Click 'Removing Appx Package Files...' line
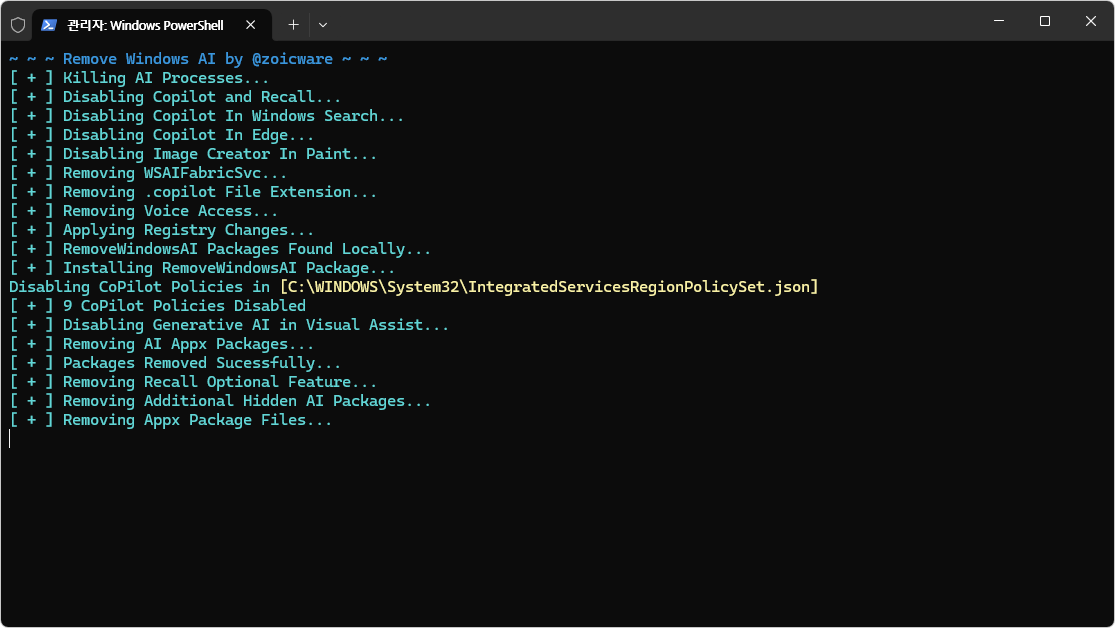Image resolution: width=1115 pixels, height=628 pixels. pos(171,420)
